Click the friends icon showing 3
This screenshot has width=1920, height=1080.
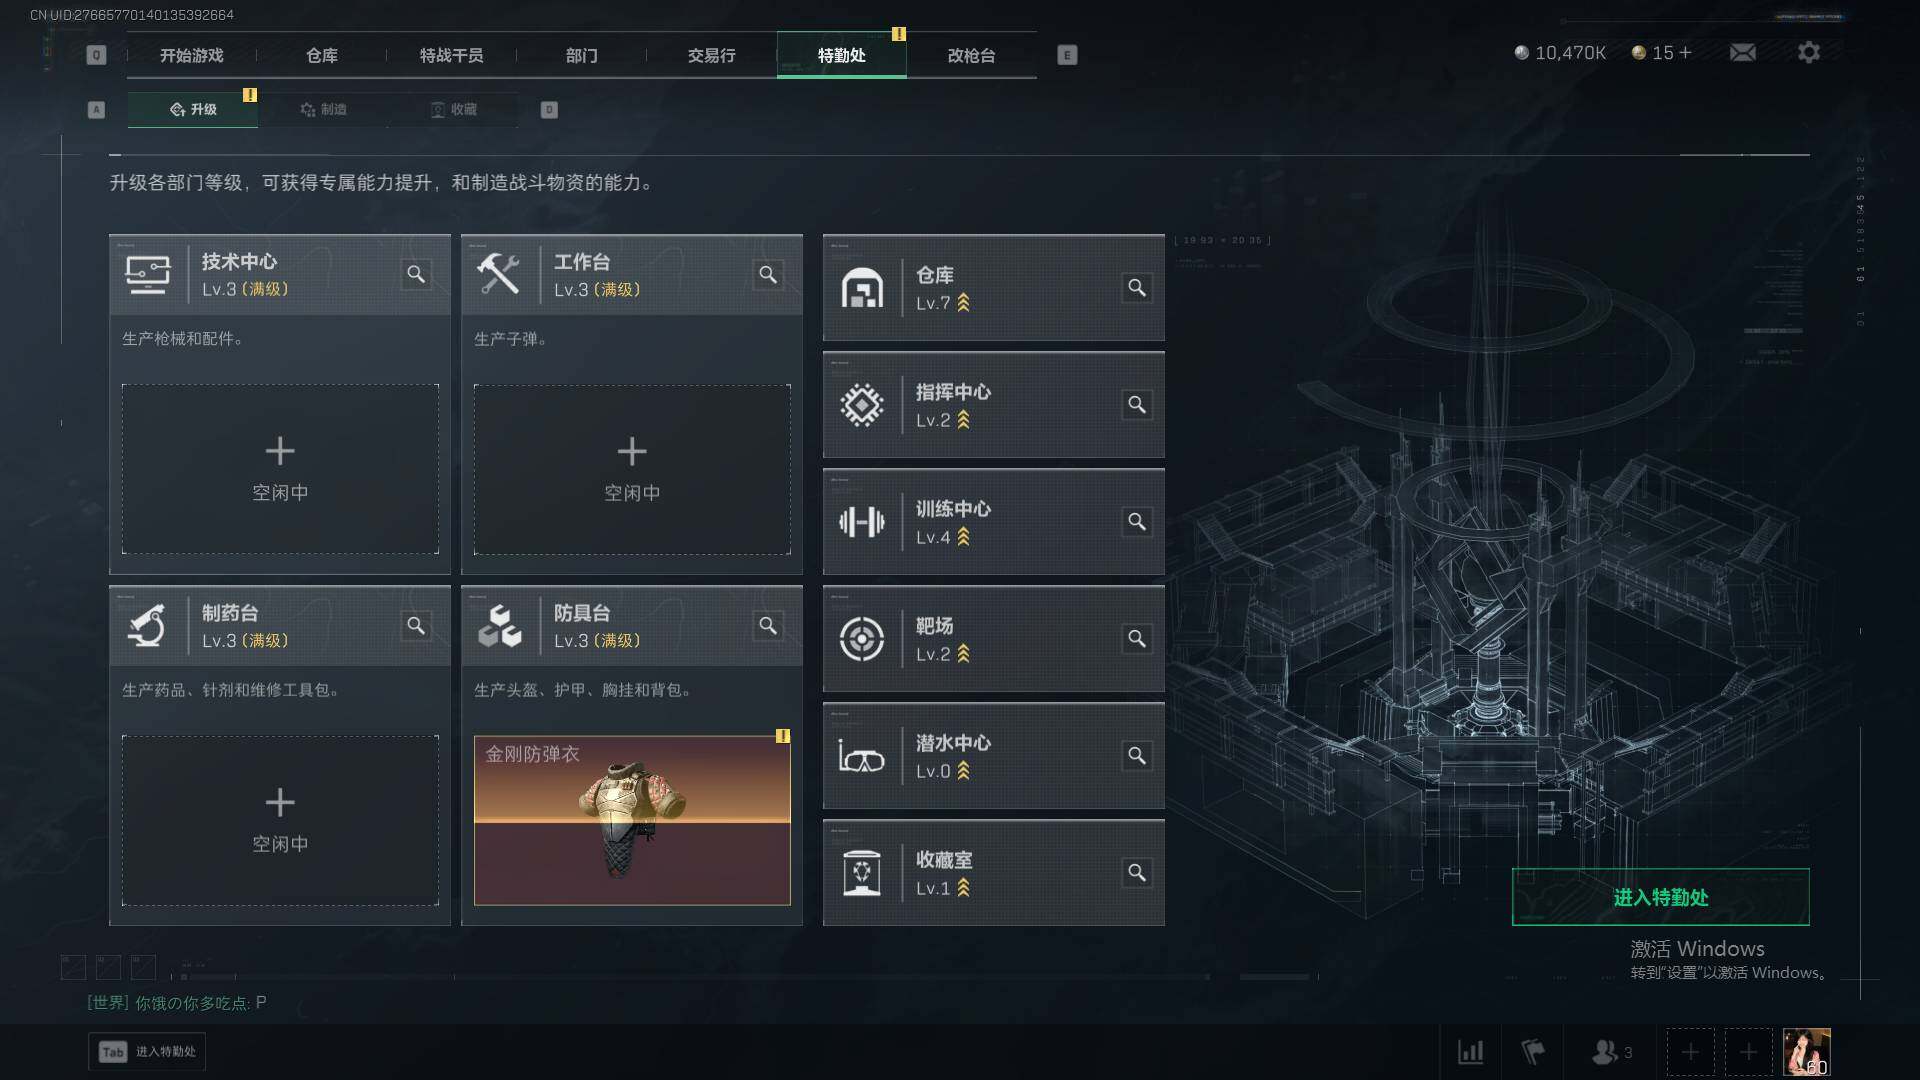(x=1611, y=1052)
